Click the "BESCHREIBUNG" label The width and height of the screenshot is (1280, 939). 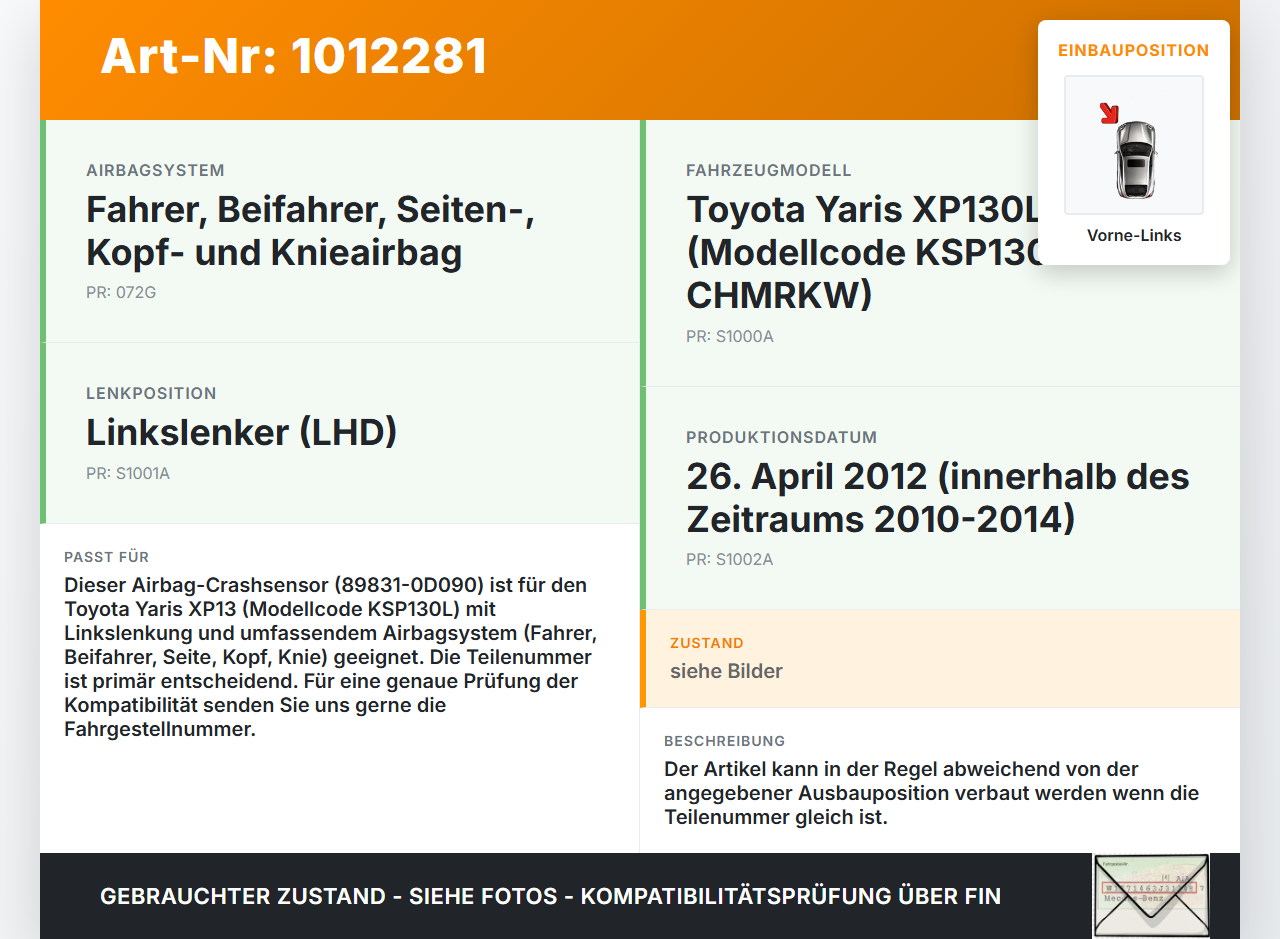click(724, 741)
